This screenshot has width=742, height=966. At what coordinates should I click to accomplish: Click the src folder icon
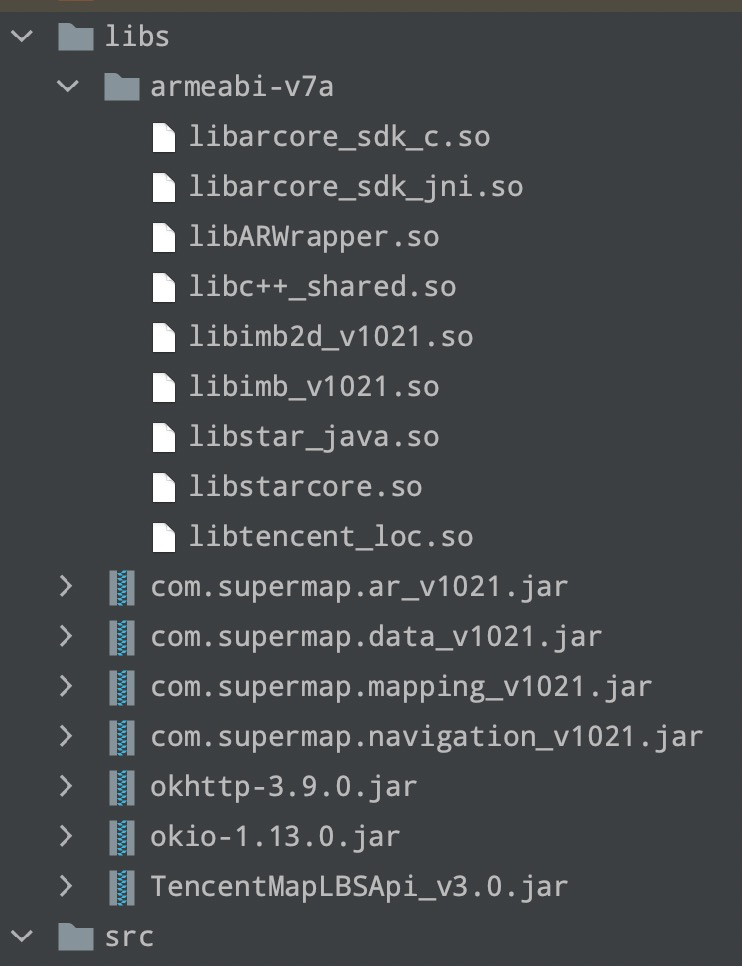coord(75,936)
